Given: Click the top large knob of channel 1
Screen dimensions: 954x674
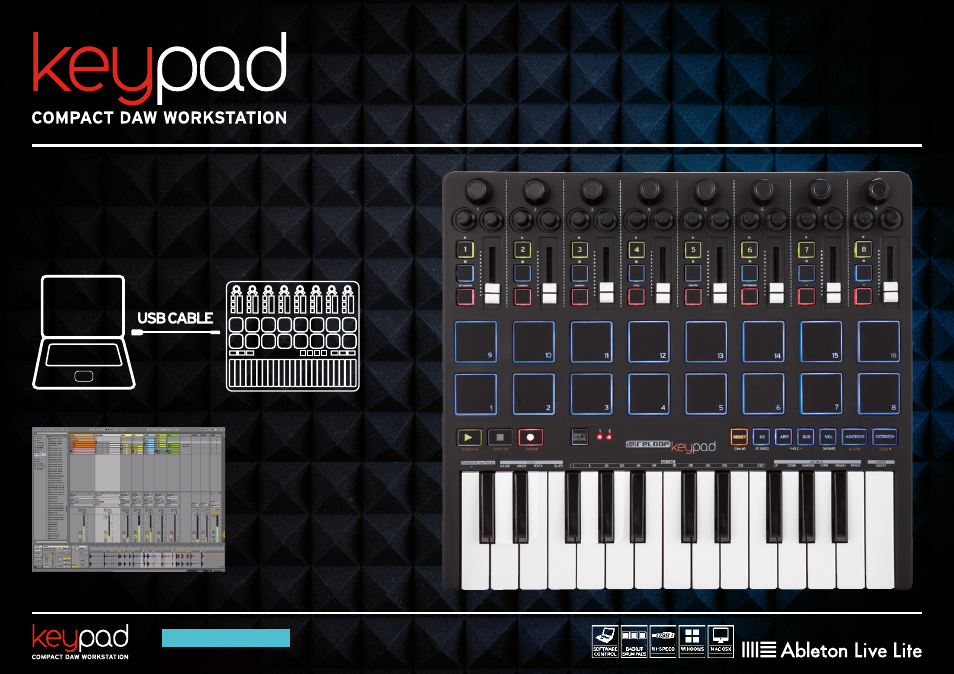Looking at the screenshot, I should tap(478, 190).
